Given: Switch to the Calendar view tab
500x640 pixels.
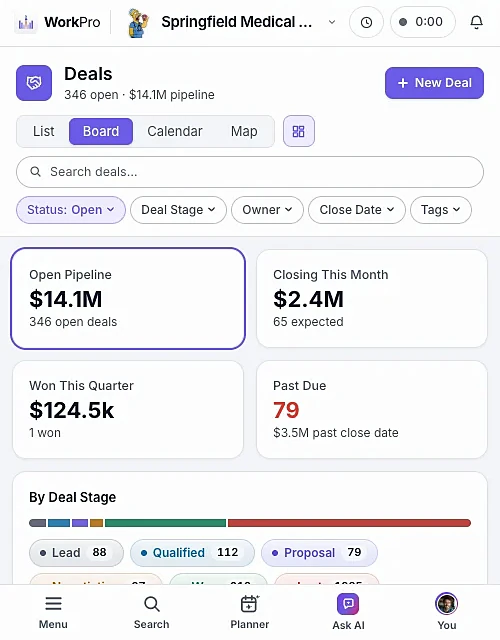Looking at the screenshot, I should pos(175,131).
